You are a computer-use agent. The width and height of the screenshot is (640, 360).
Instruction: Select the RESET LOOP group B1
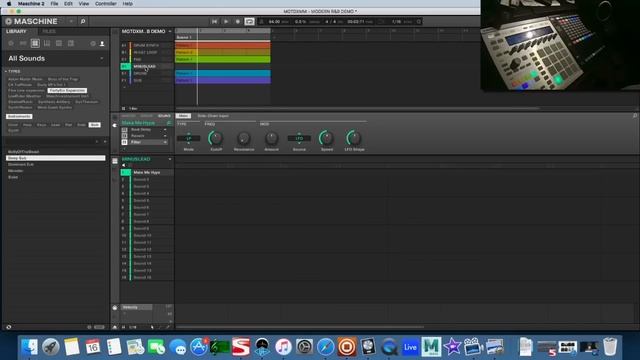coord(146,52)
